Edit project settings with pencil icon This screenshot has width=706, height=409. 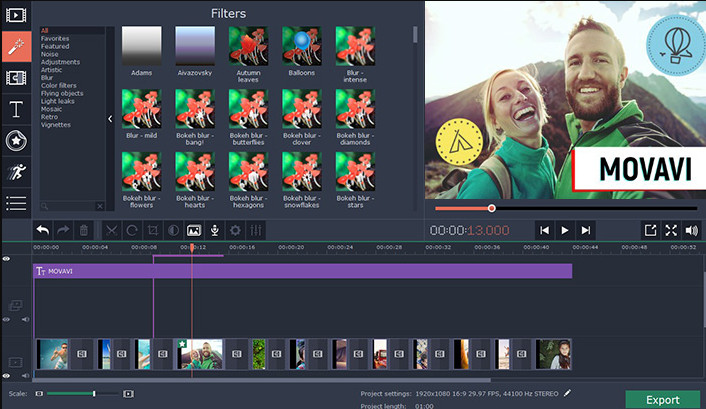click(568, 393)
